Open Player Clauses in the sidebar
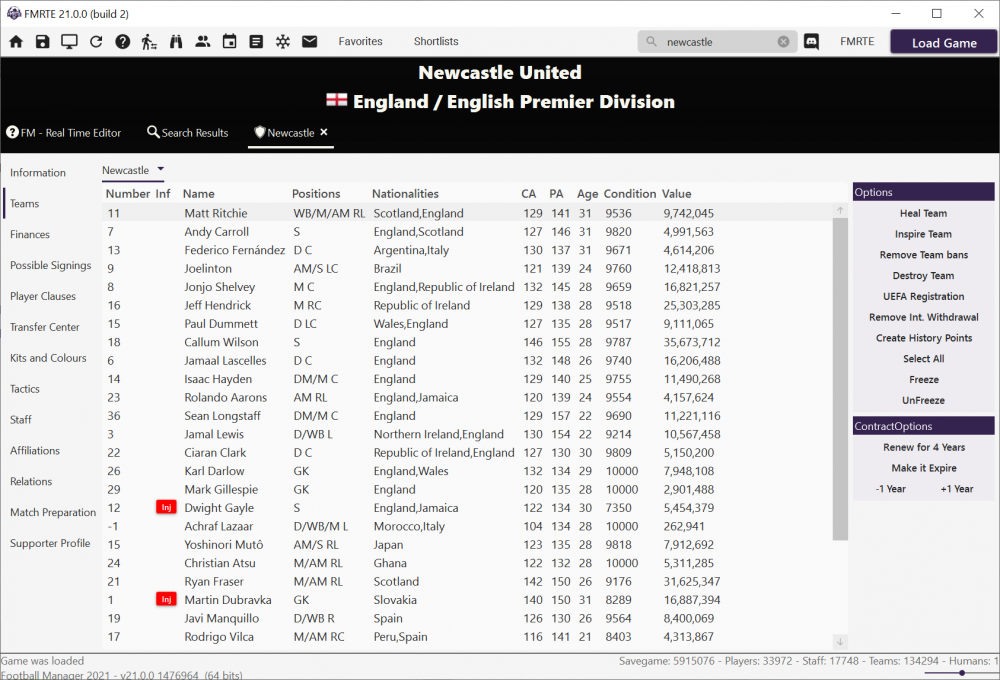Viewport: 1000px width, 680px height. point(43,296)
